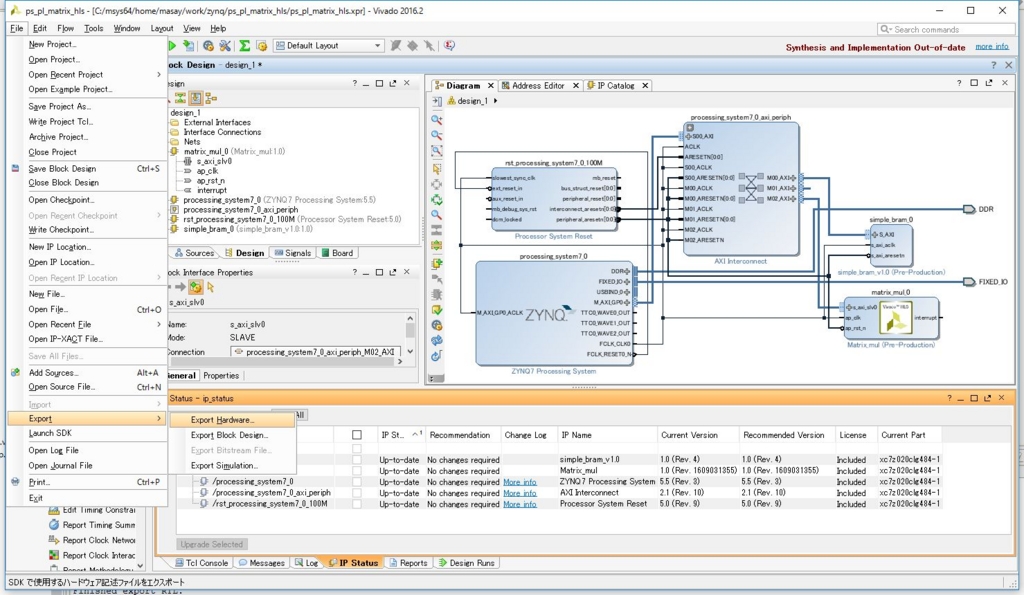Click the Run Synthesis green arrow icon
Screen dimensions: 1024x595
tap(172, 46)
